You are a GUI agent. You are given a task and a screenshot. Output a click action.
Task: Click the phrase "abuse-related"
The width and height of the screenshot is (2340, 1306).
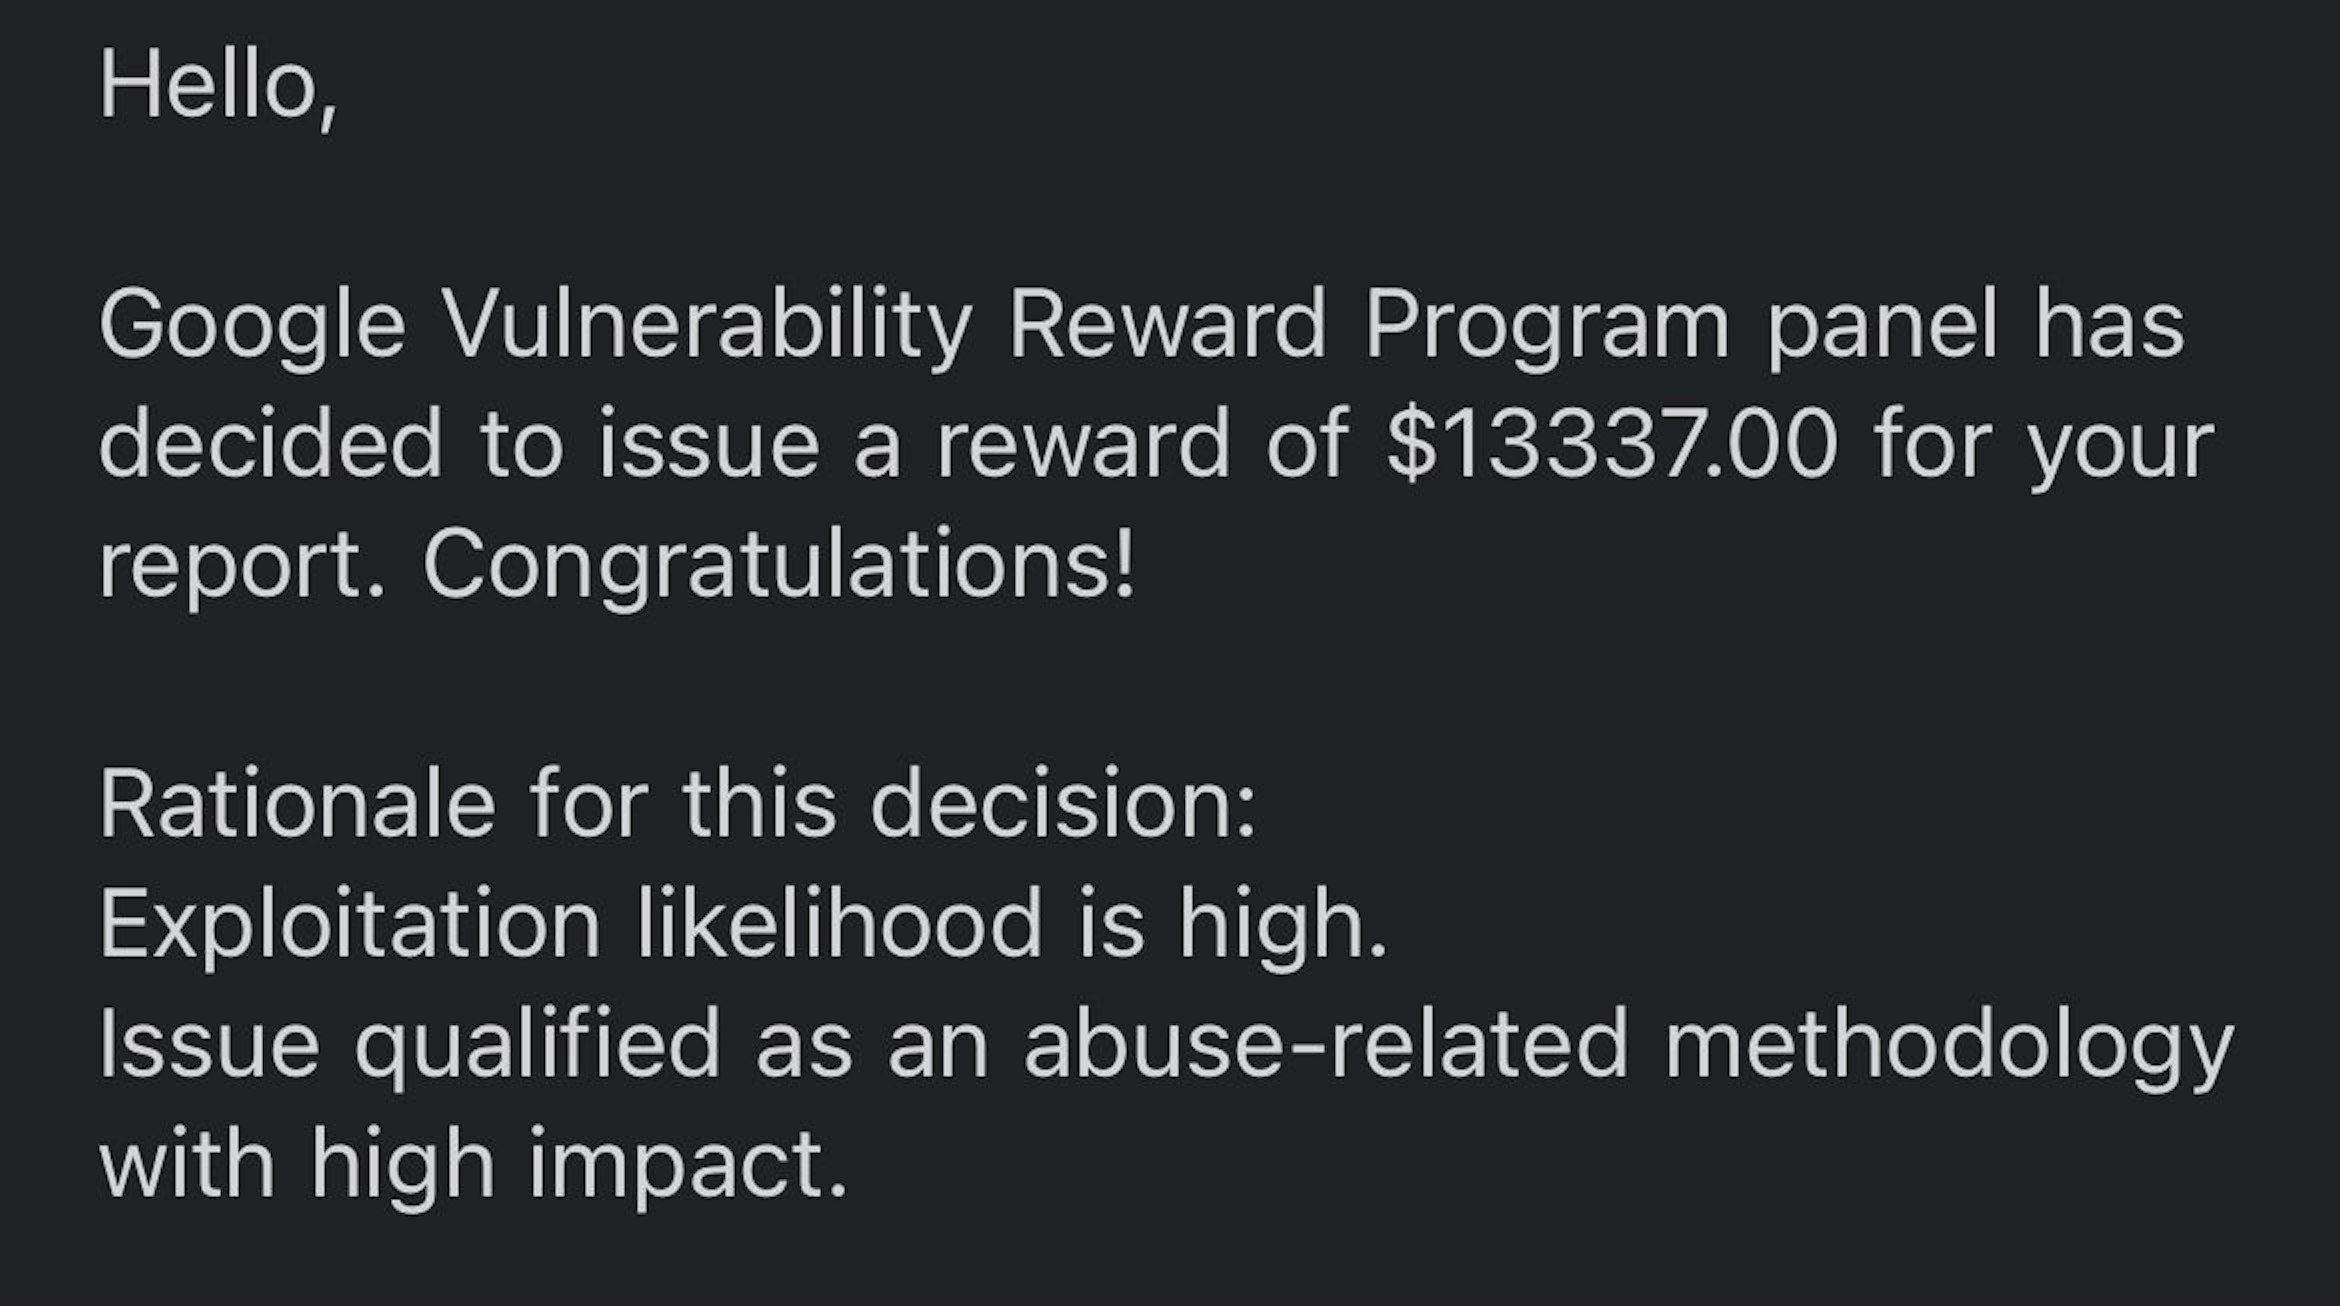pyautogui.click(x=1326, y=1046)
